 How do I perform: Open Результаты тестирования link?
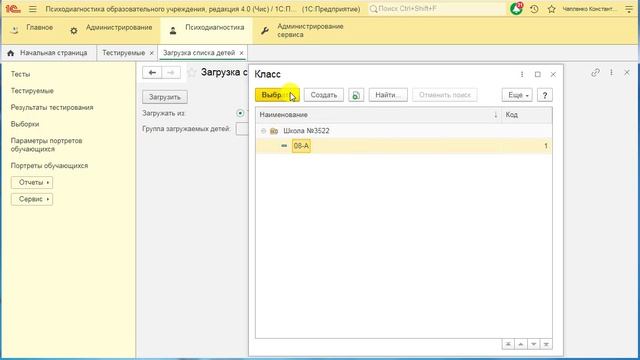coord(52,108)
